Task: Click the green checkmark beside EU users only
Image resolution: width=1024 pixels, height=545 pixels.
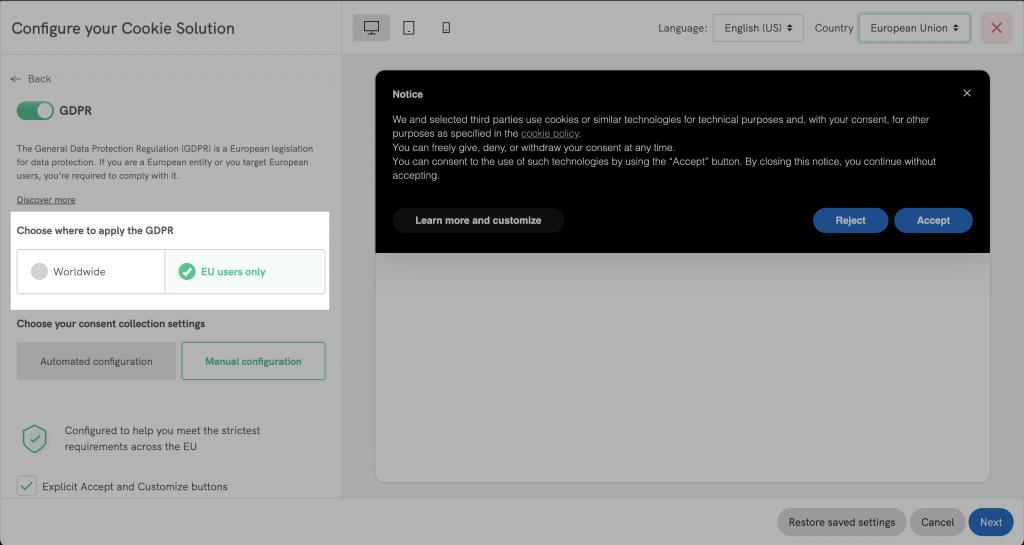Action: 186,271
